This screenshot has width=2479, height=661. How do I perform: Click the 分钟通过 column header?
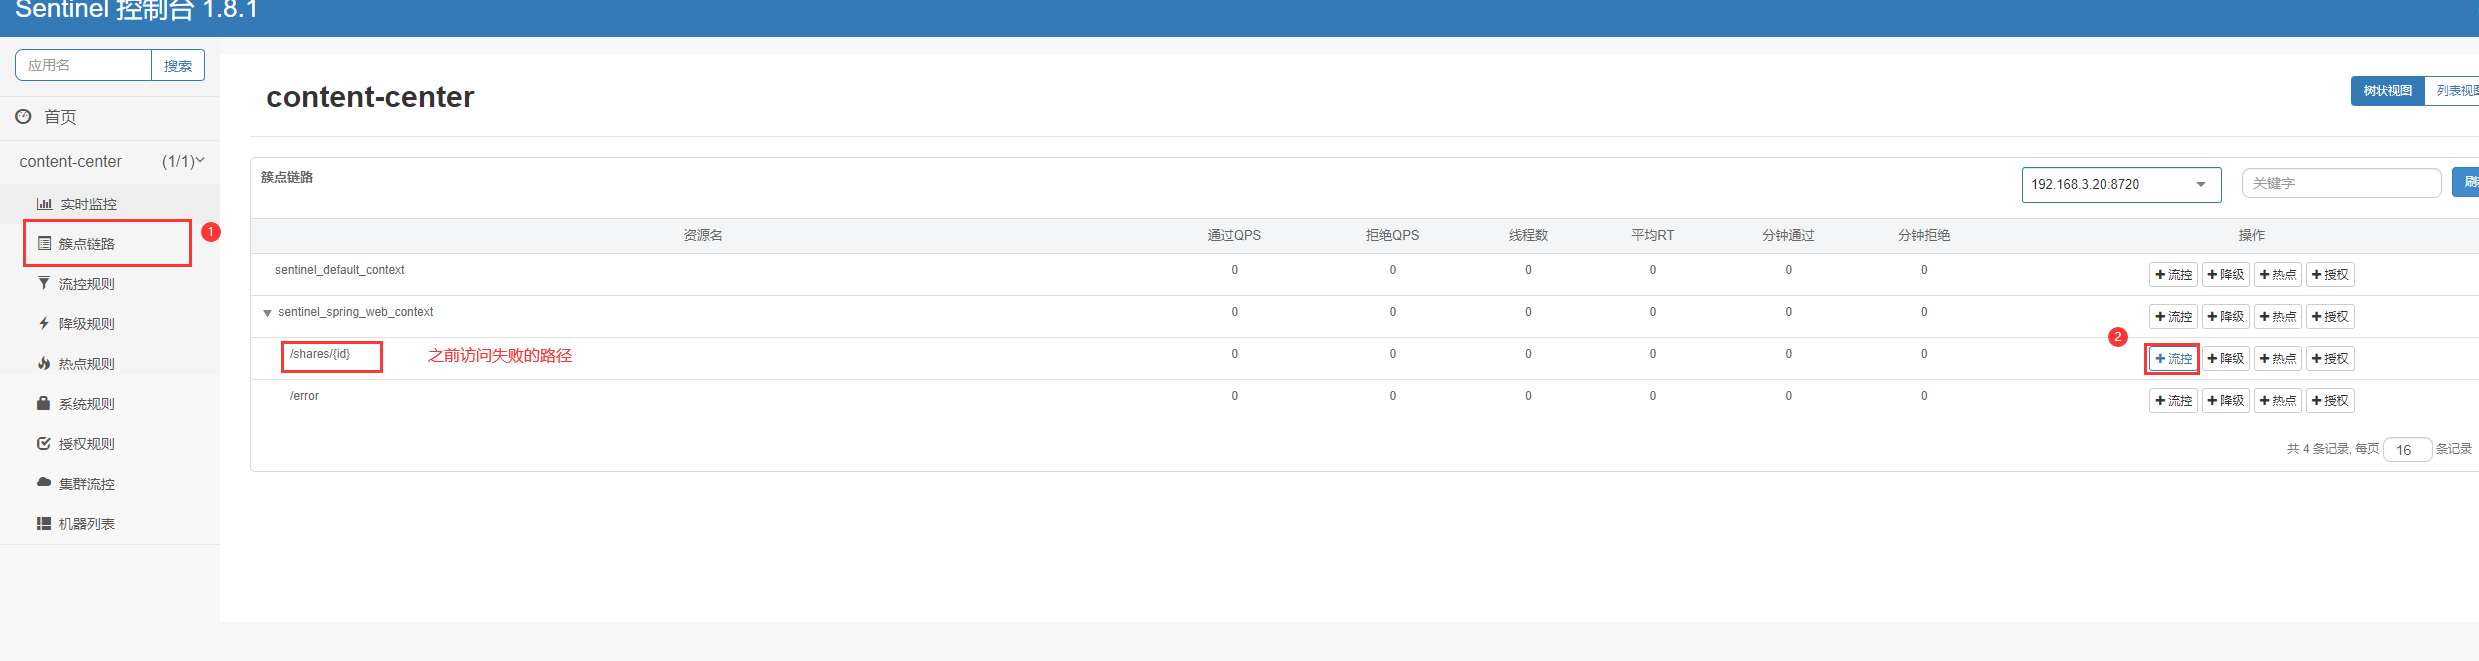[1788, 235]
